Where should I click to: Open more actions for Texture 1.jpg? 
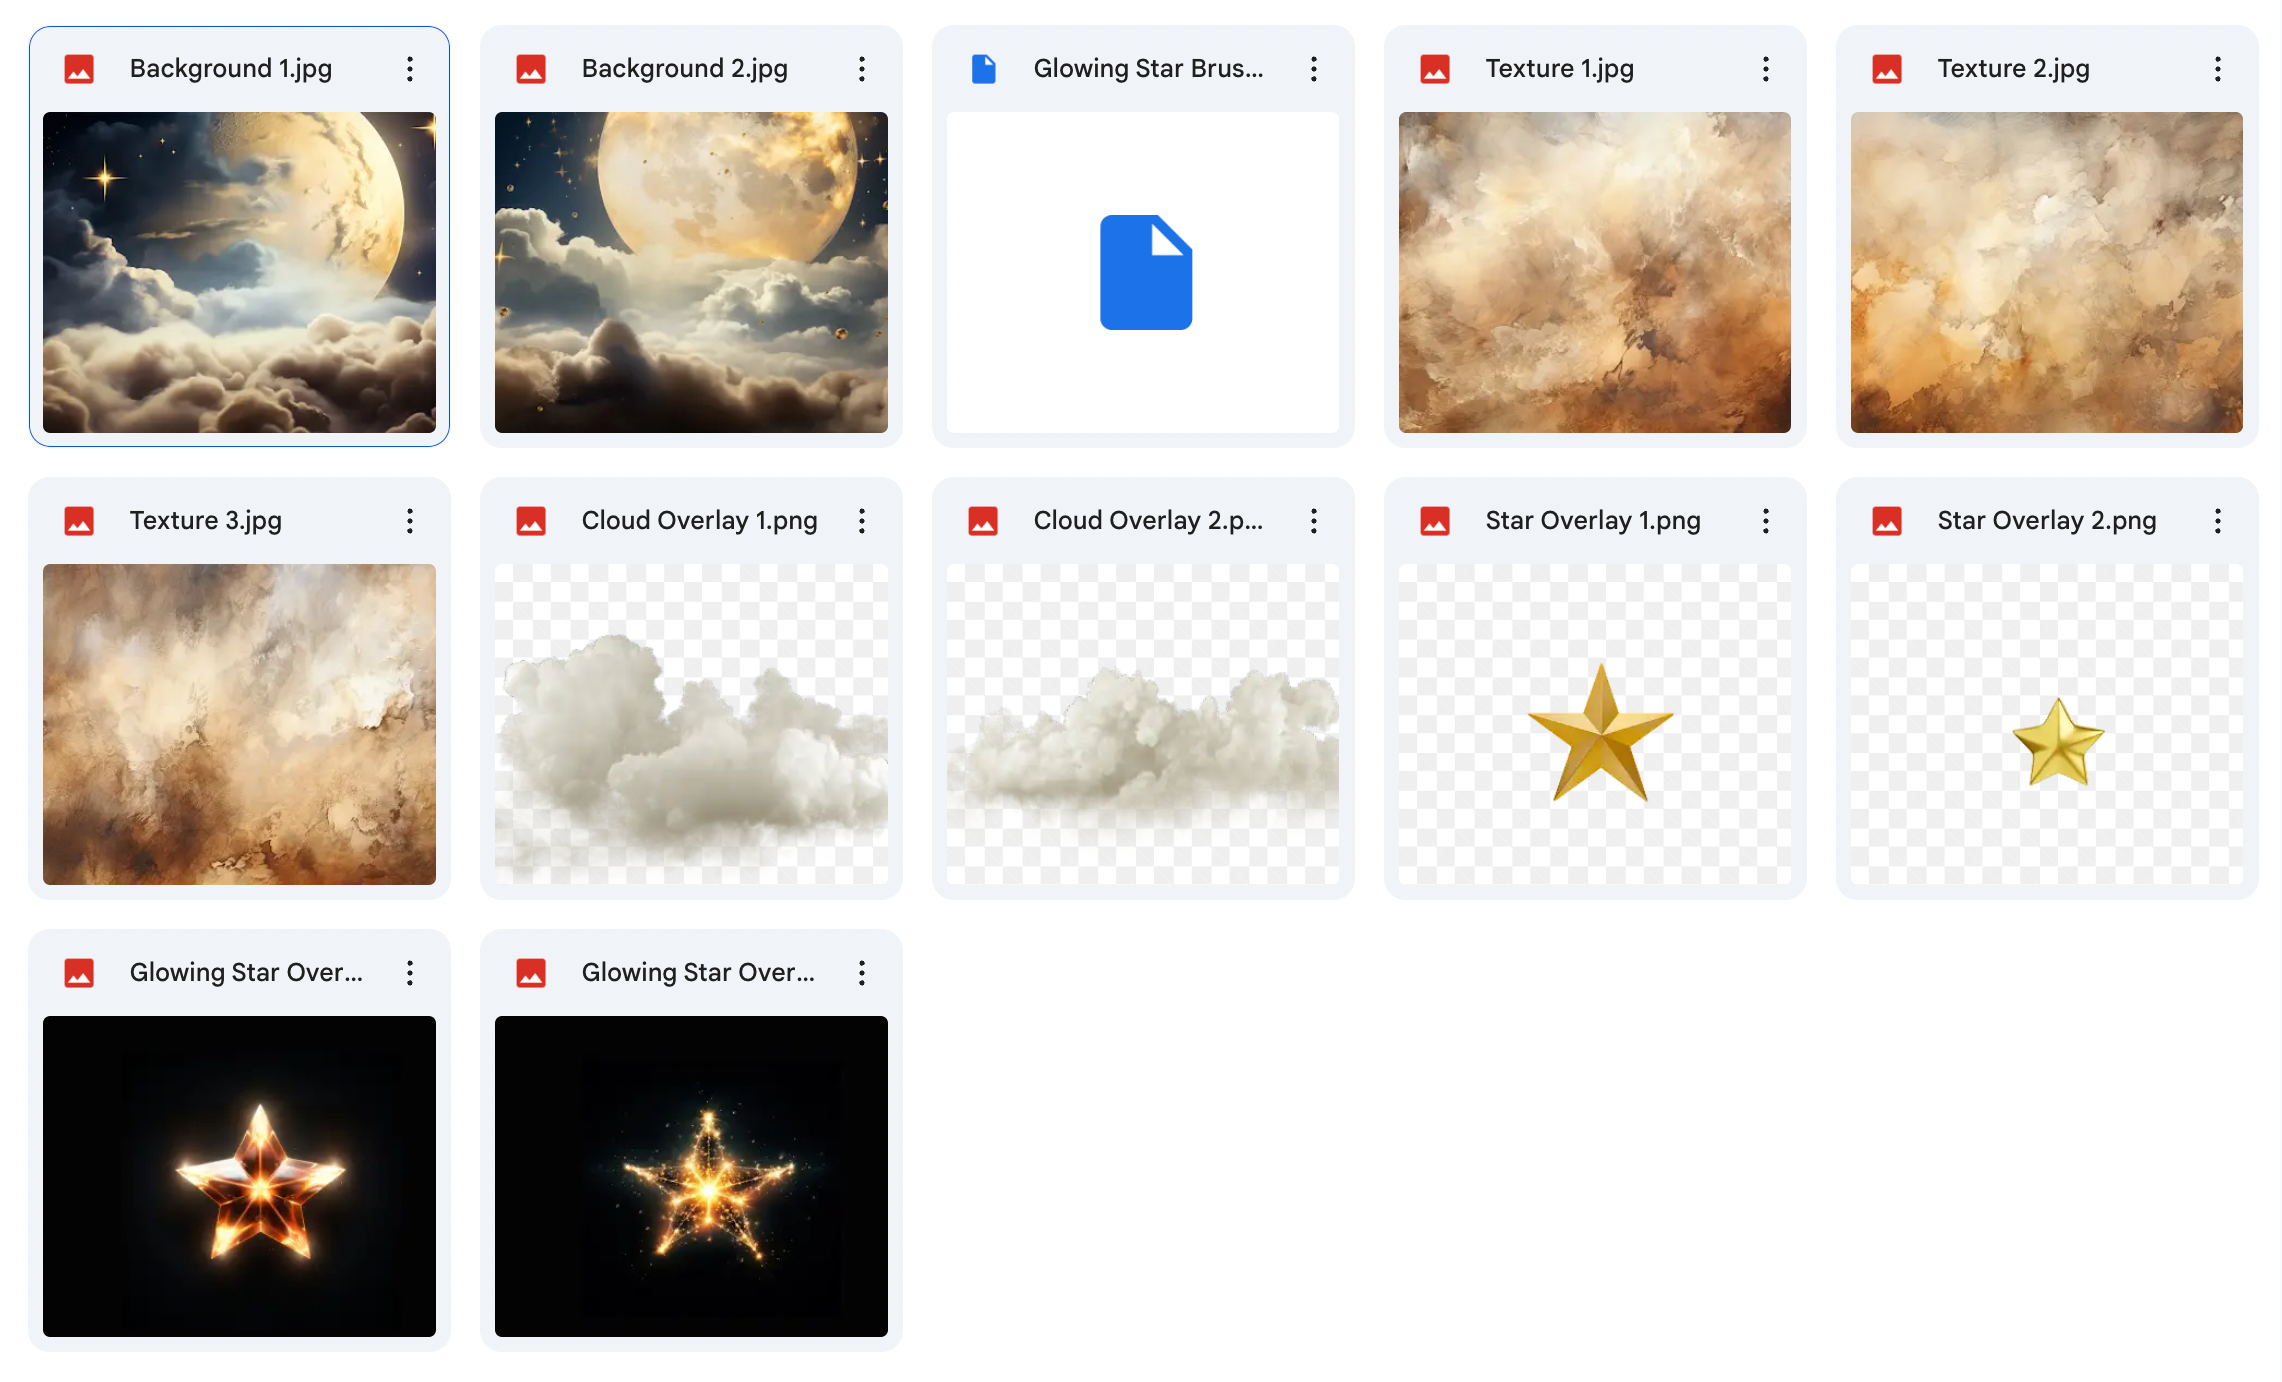pyautogui.click(x=1766, y=69)
